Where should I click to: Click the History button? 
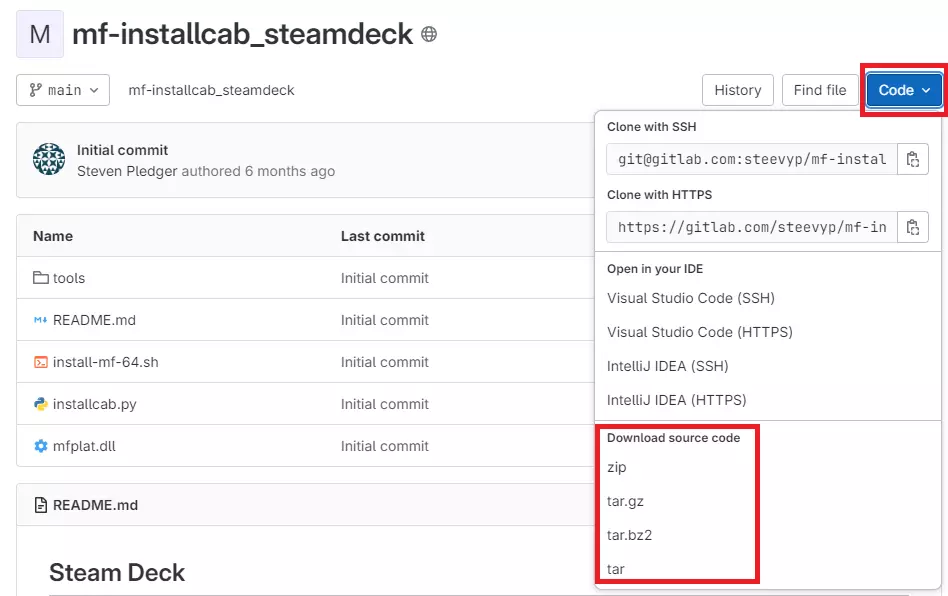pos(737,90)
